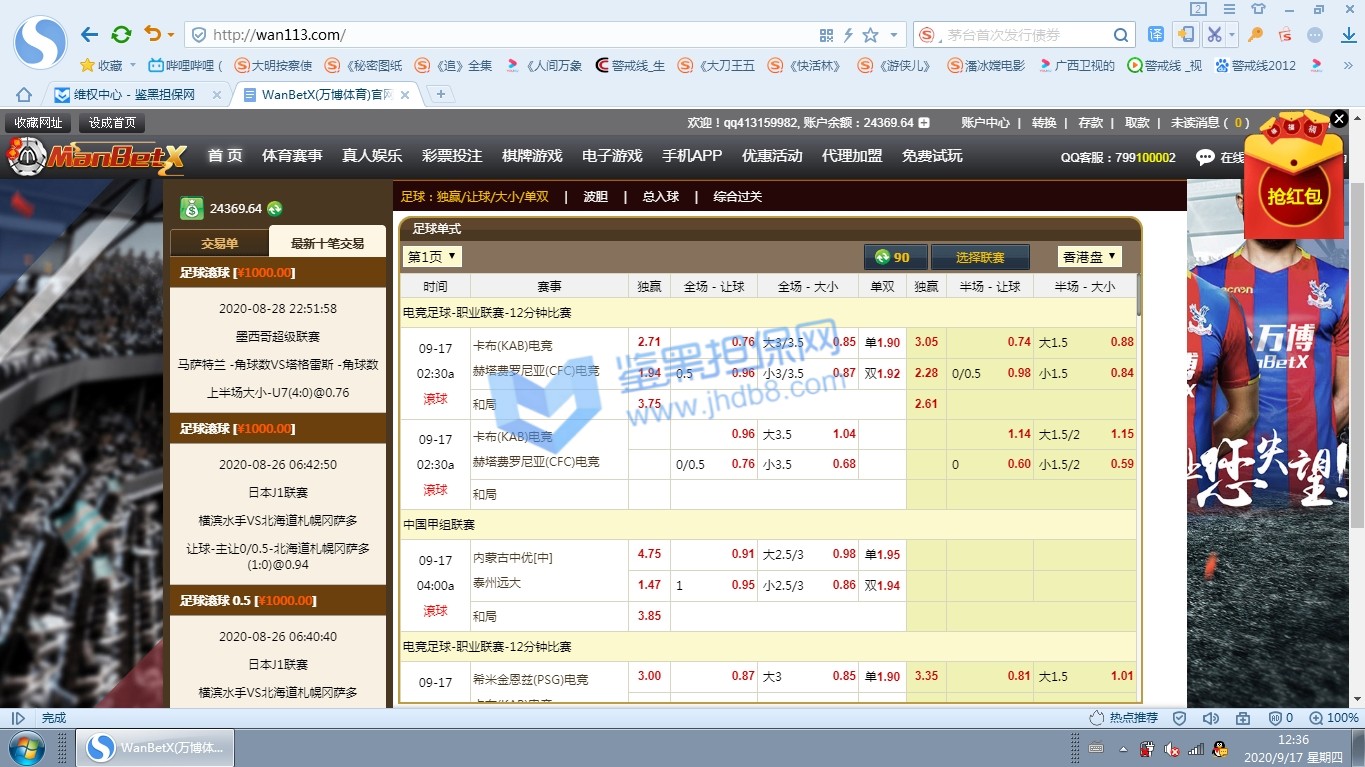The width and height of the screenshot is (1365, 767).
Task: Click the 在线客服 chat bubble icon
Action: tap(1205, 157)
